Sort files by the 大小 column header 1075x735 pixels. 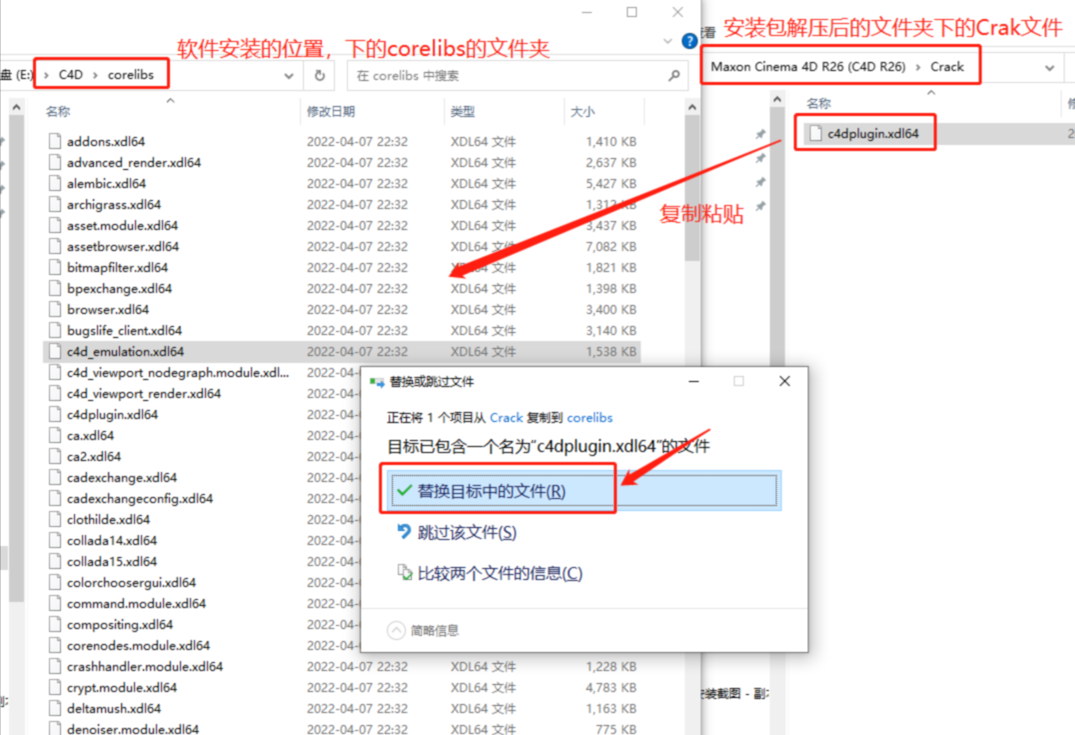582,112
